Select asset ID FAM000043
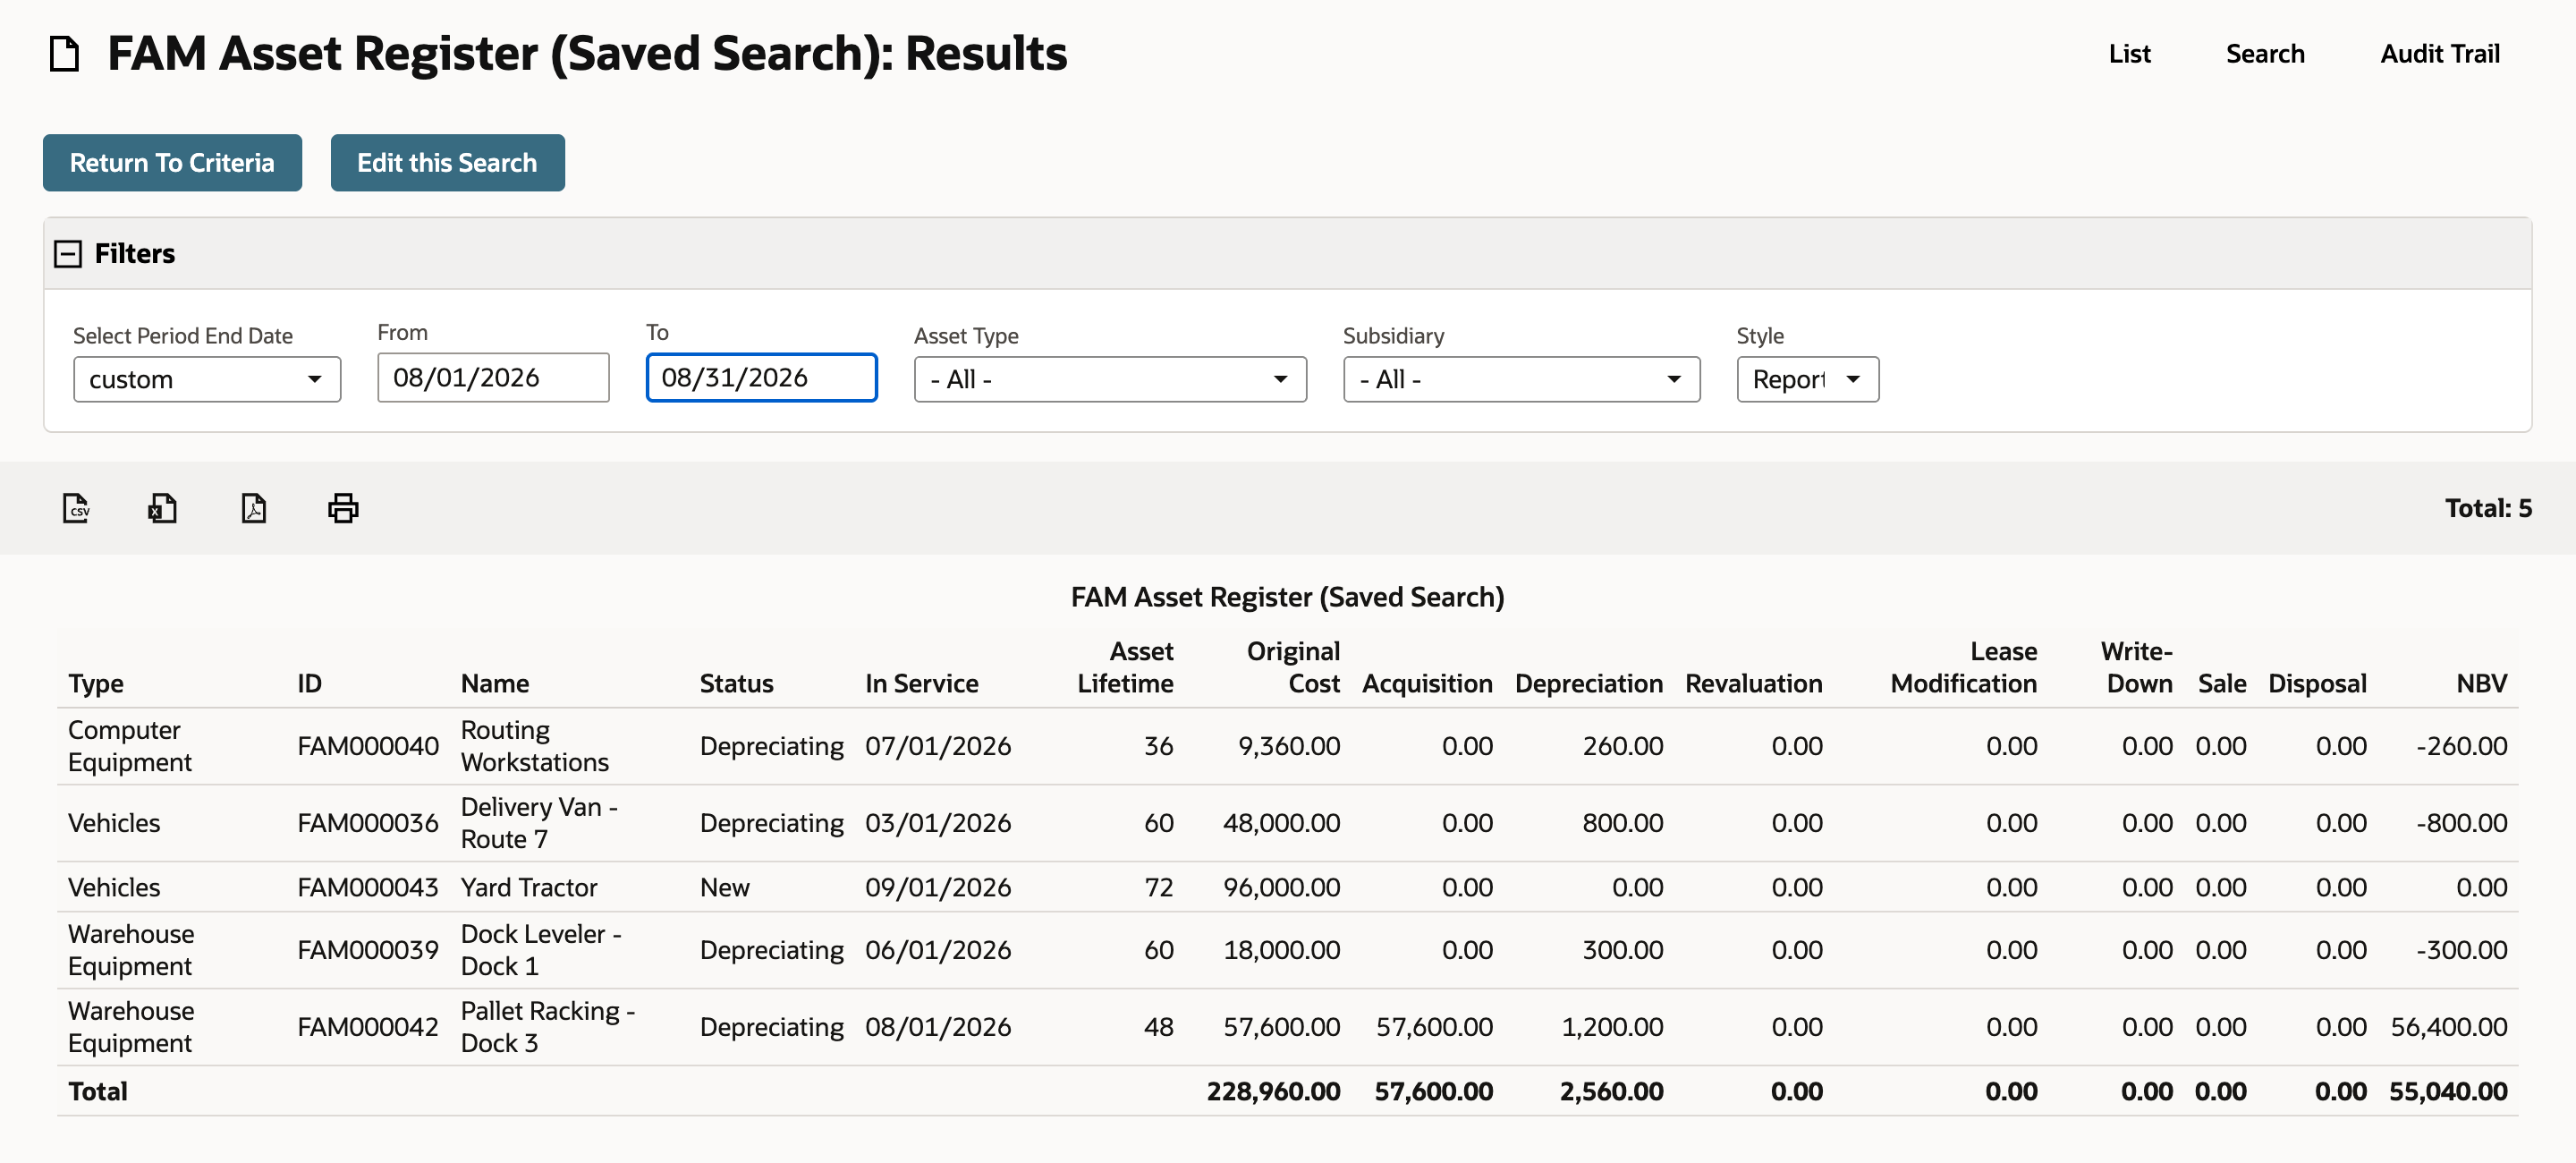The width and height of the screenshot is (2576, 1163). 368,887
